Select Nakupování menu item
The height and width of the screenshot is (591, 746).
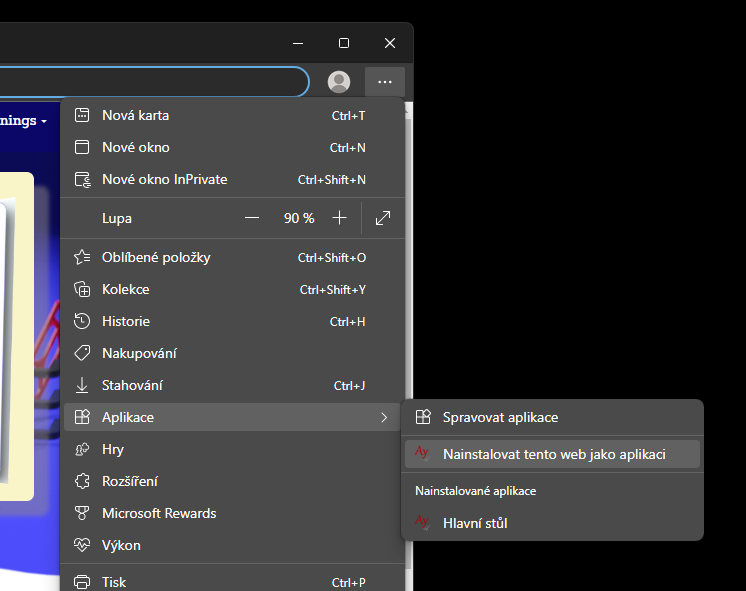coord(233,353)
